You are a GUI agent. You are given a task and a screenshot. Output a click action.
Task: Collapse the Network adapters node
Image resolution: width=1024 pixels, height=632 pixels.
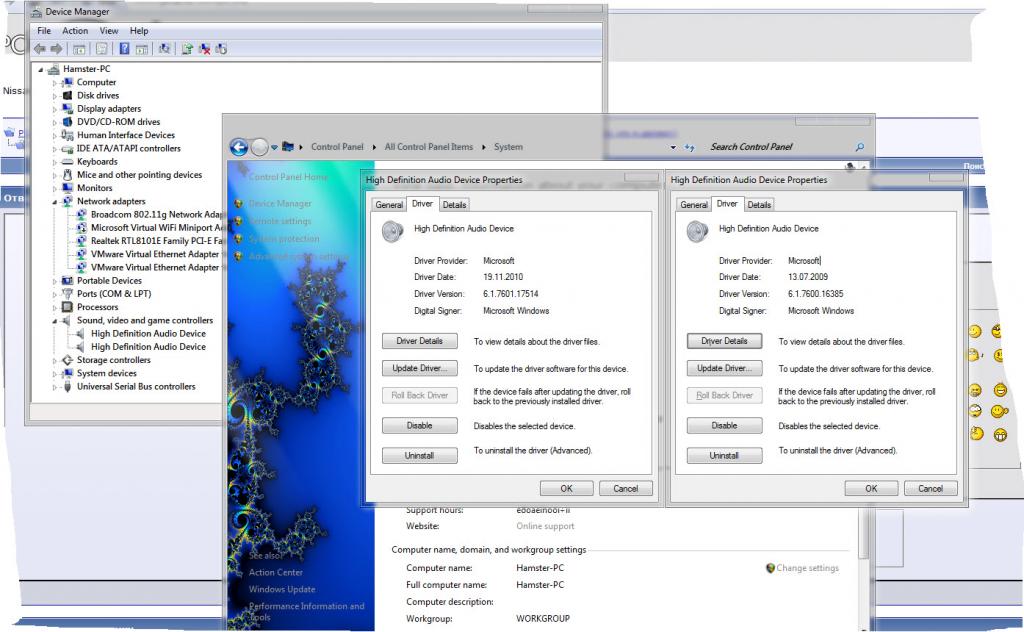point(56,202)
